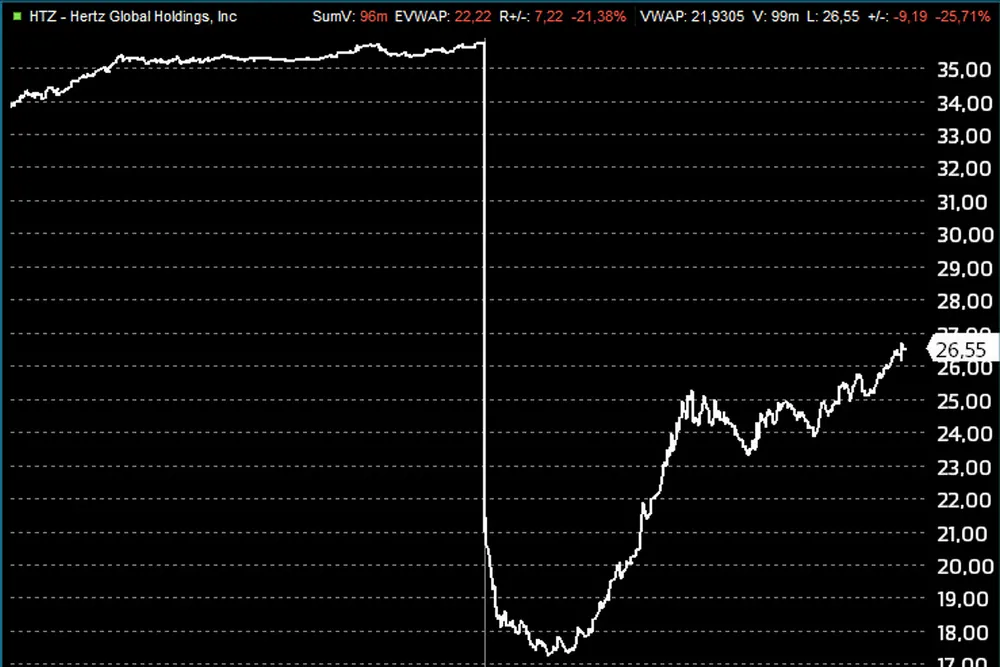
Task: Click the 26,55 current price marker label
Action: tap(964, 350)
